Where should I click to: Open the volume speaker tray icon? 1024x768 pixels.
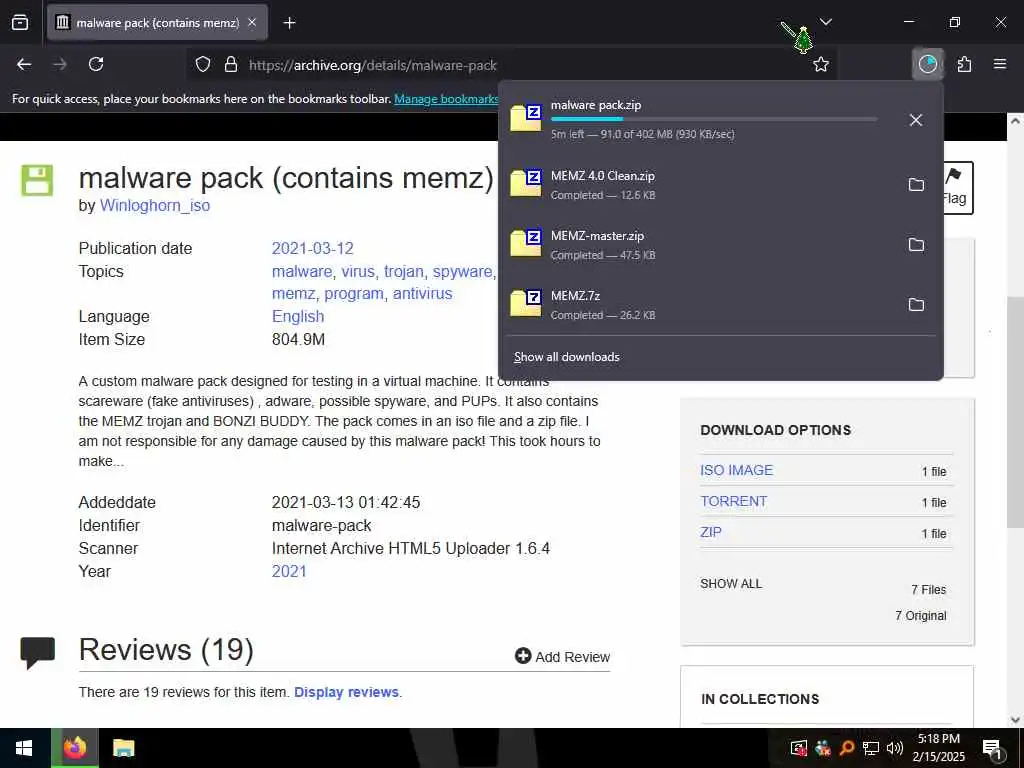pos(895,748)
